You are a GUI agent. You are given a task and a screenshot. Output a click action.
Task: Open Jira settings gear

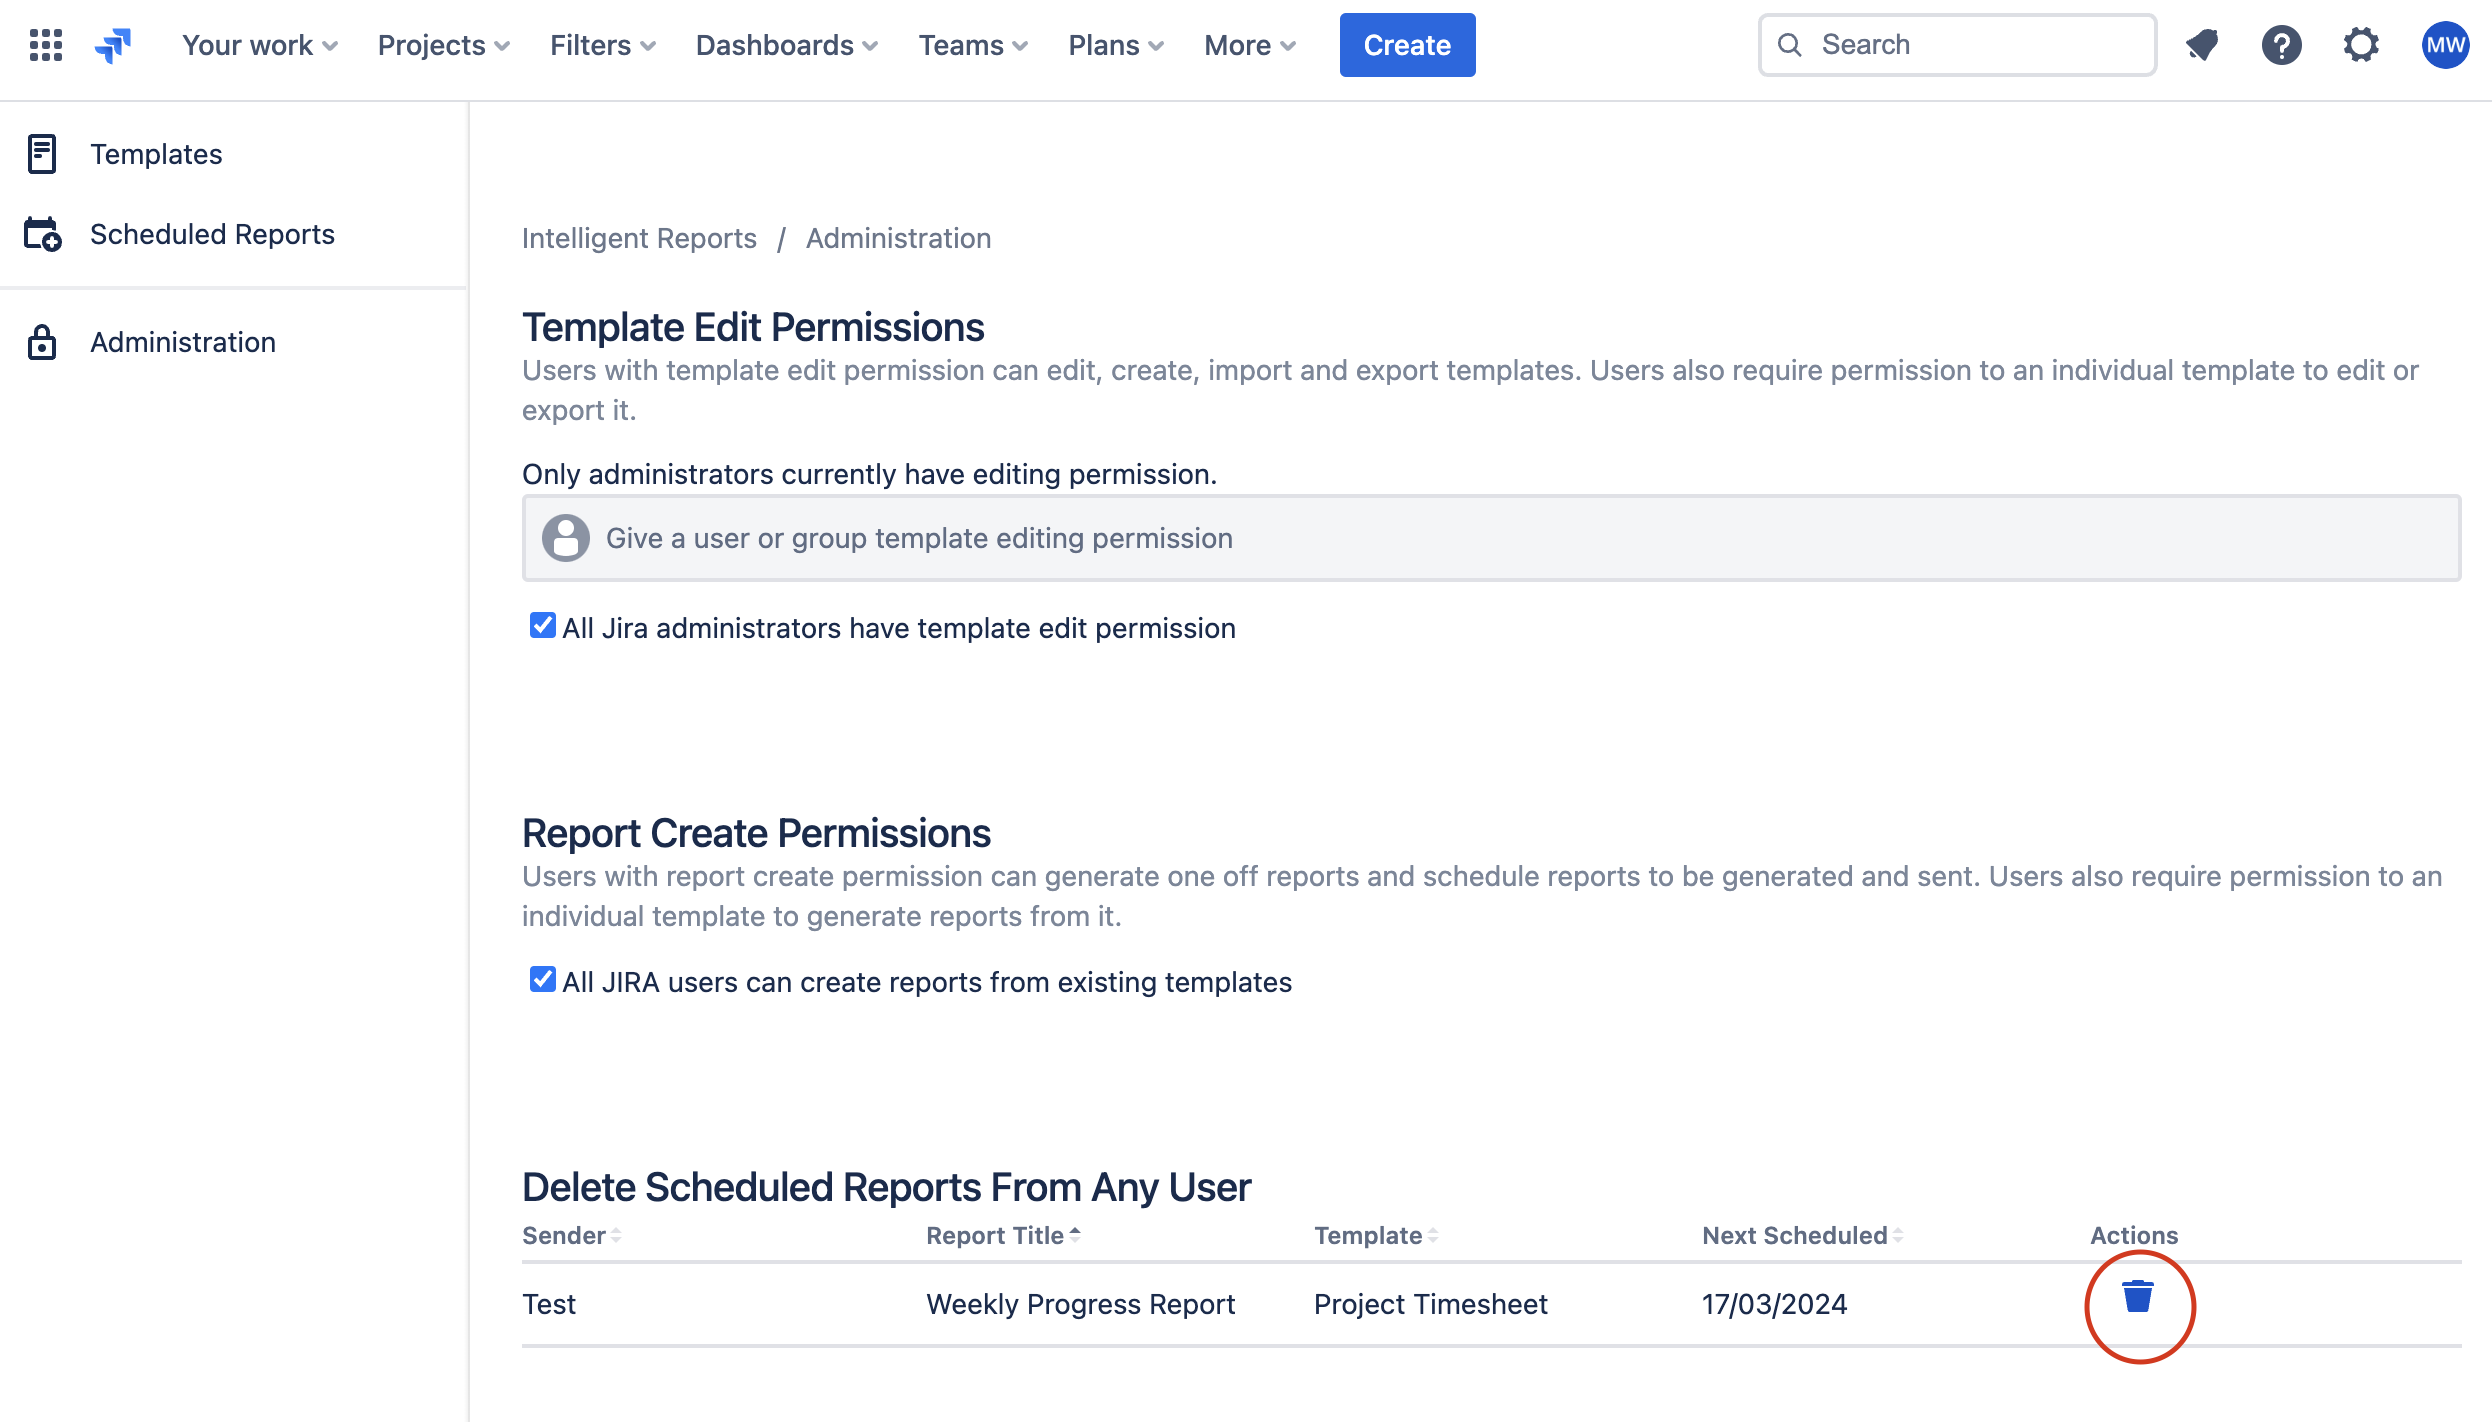[2361, 44]
